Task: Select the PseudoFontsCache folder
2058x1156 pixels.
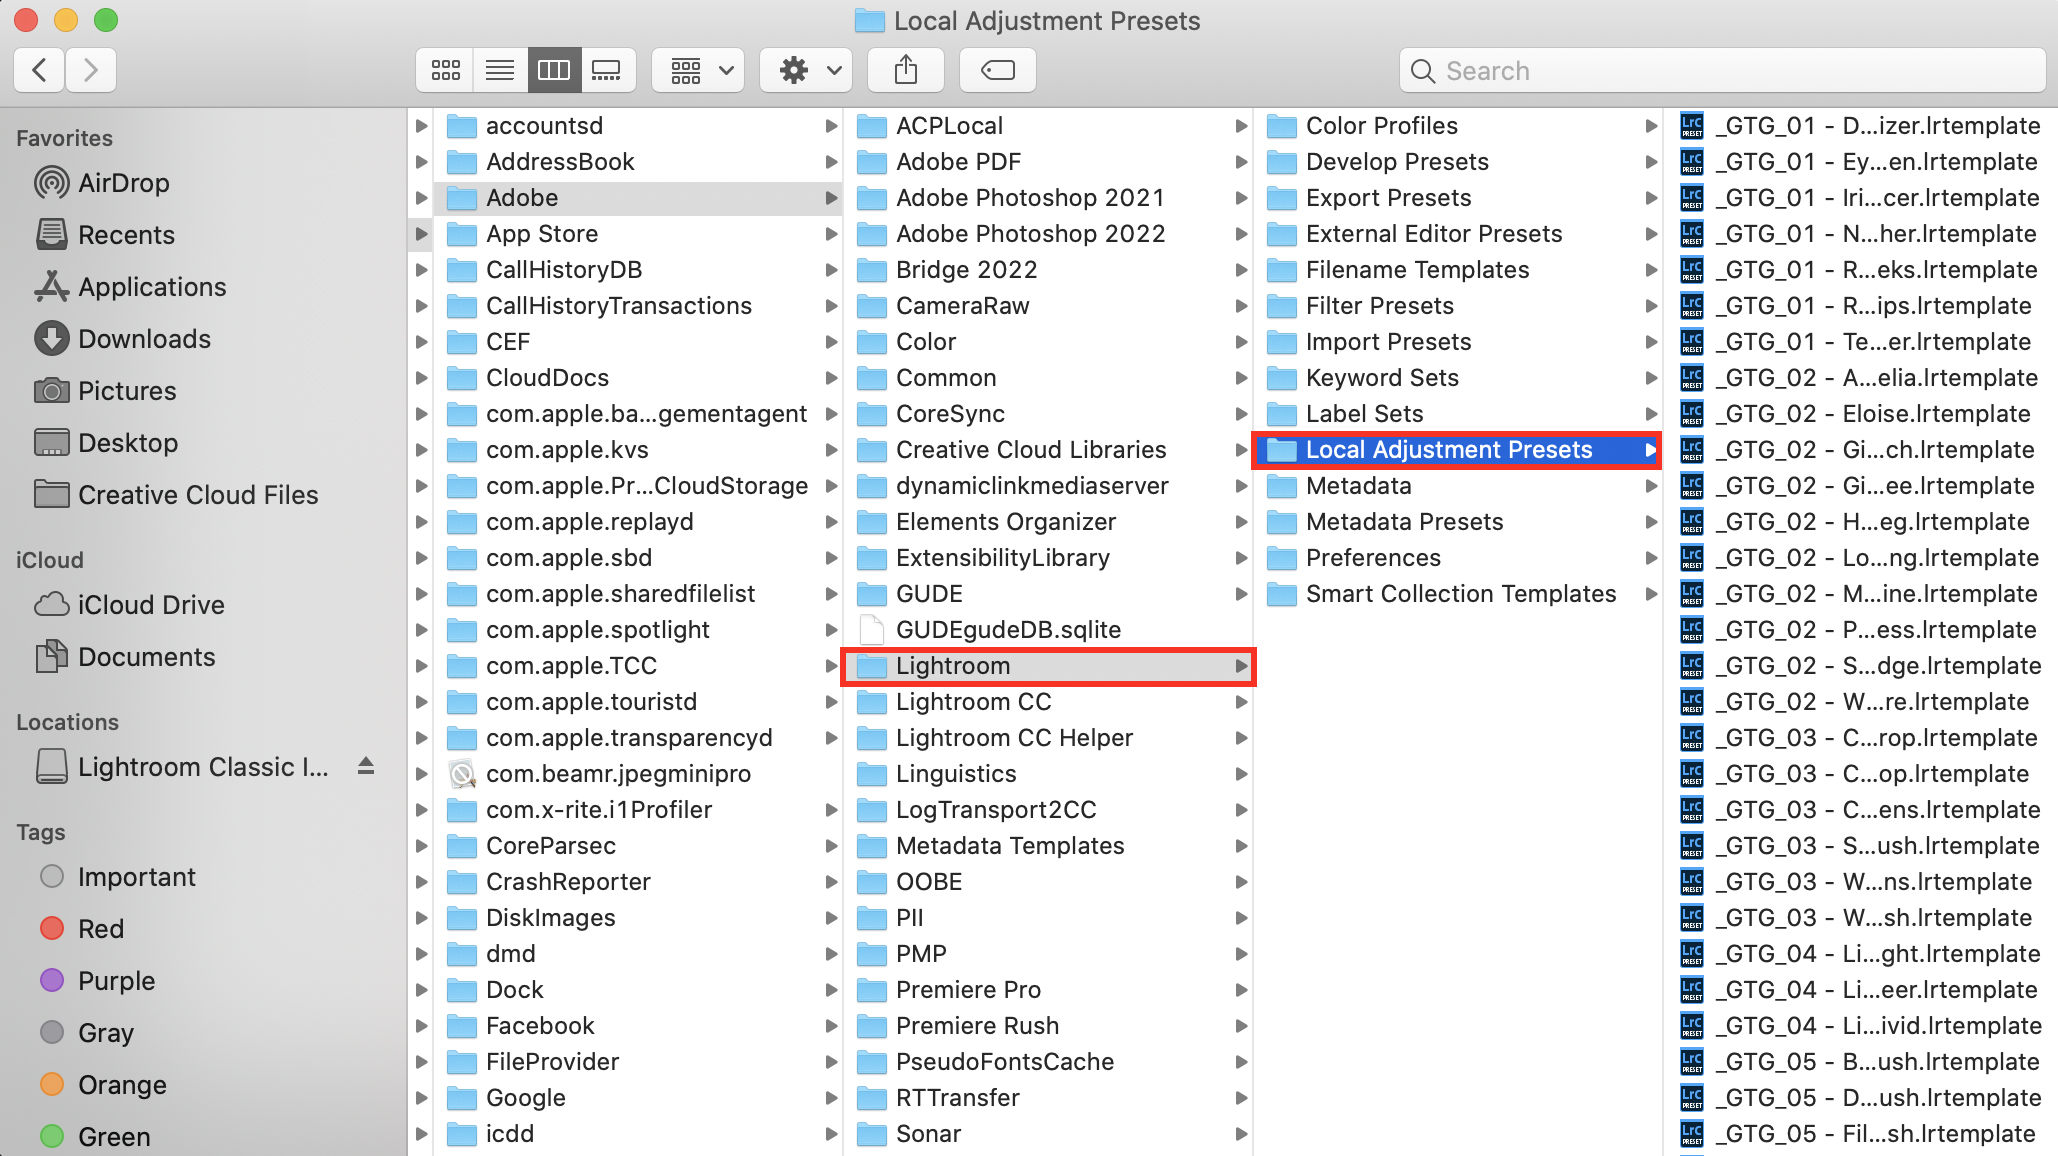Action: click(1049, 1062)
